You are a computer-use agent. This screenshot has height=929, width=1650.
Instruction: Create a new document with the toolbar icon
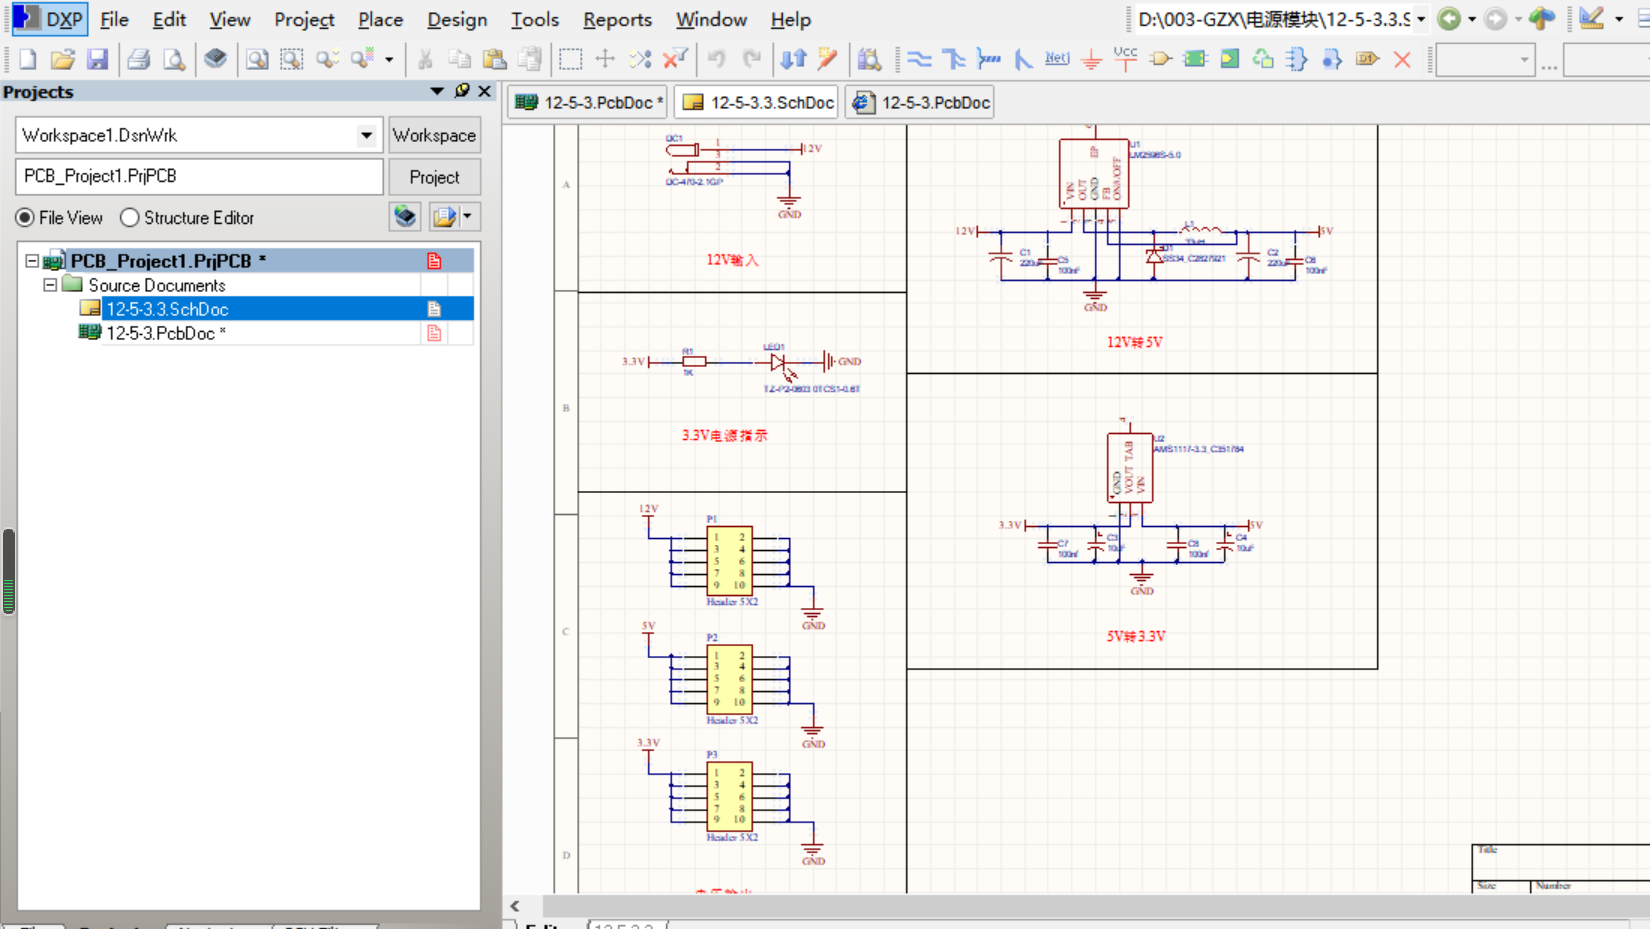tap(28, 59)
